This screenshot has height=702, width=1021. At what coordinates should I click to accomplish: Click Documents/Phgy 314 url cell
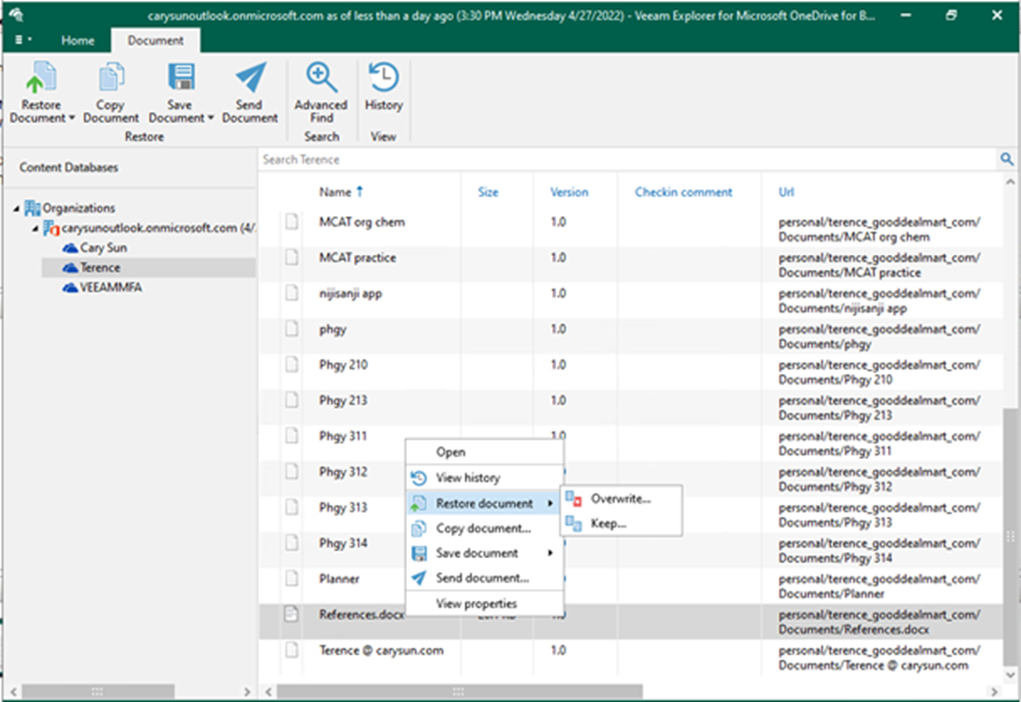(x=879, y=550)
